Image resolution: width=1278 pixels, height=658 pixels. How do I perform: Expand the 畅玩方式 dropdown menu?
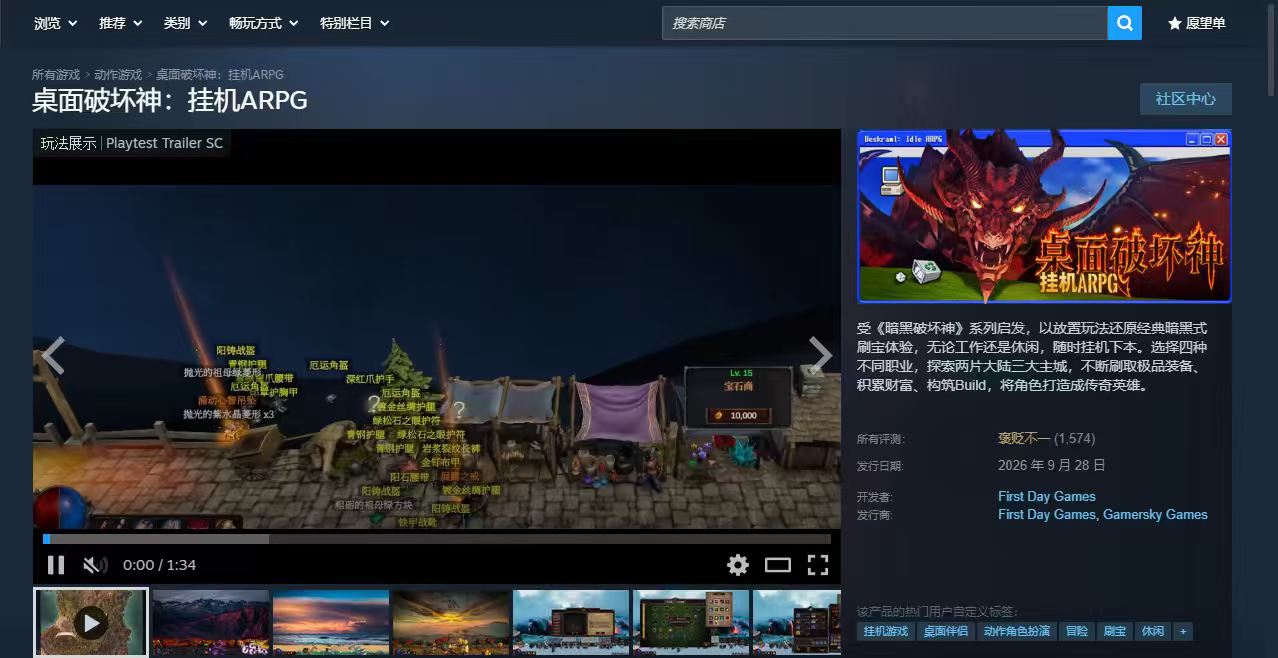[264, 23]
